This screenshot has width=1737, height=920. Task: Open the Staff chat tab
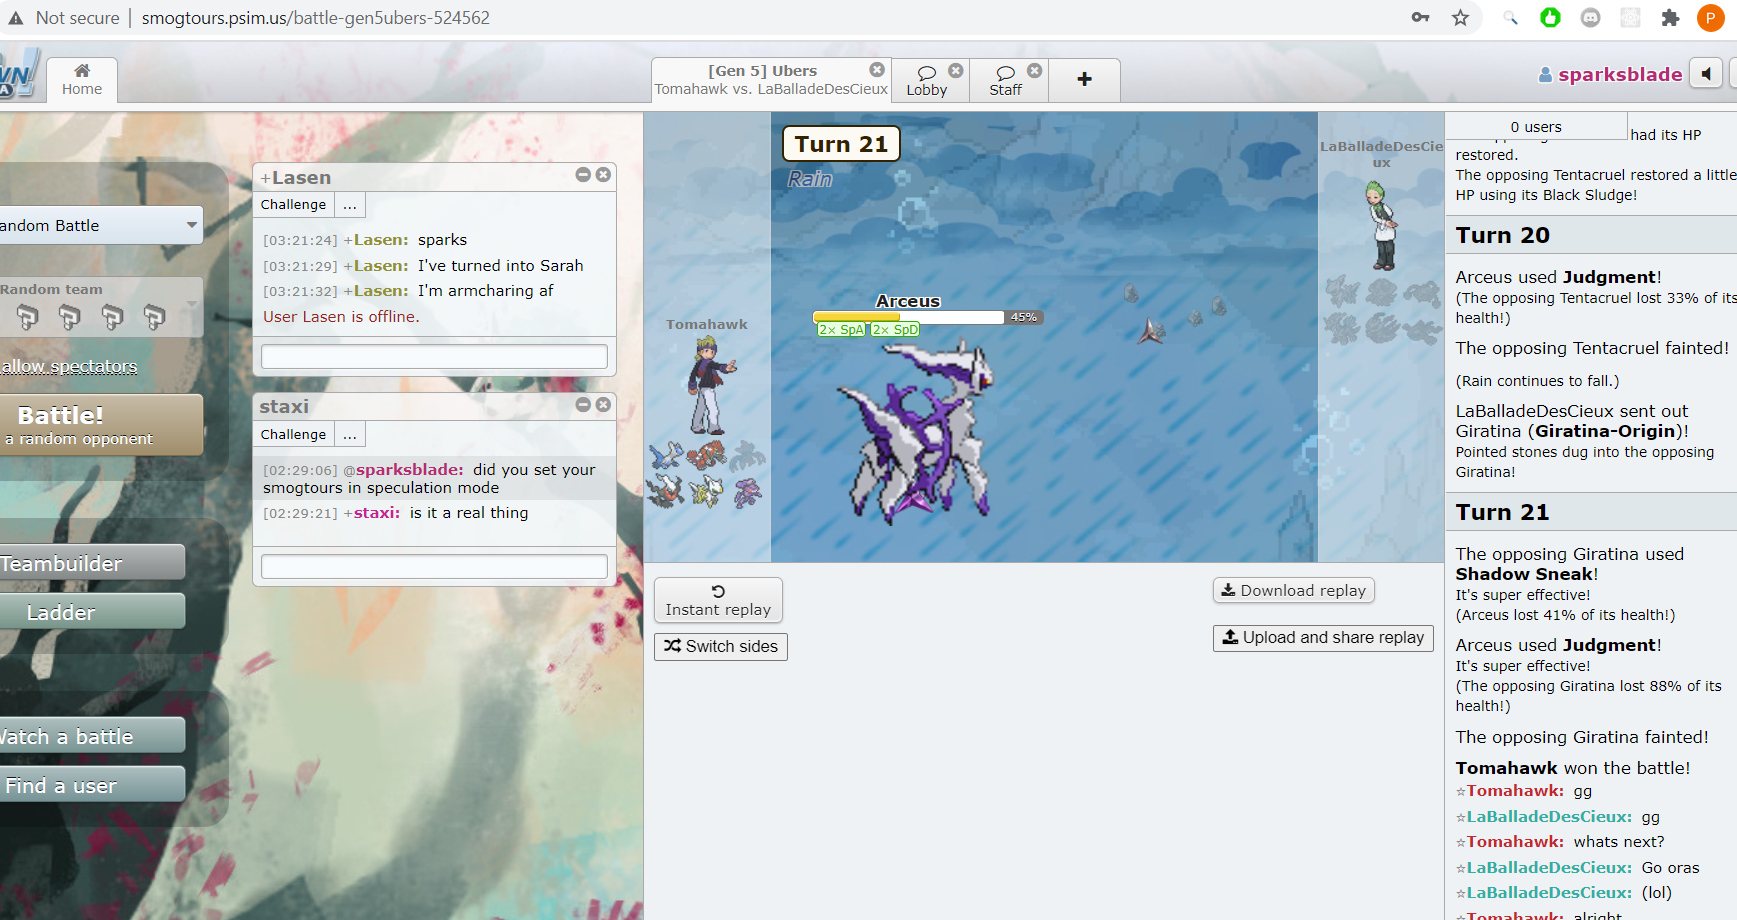[x=1005, y=80]
